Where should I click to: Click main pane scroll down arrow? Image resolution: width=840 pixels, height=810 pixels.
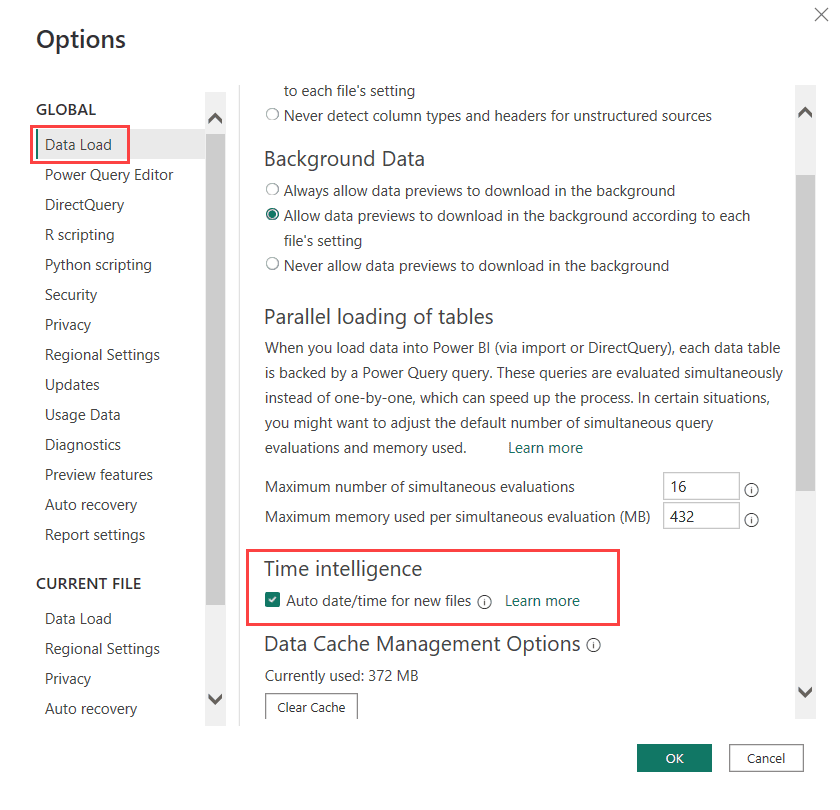805,692
